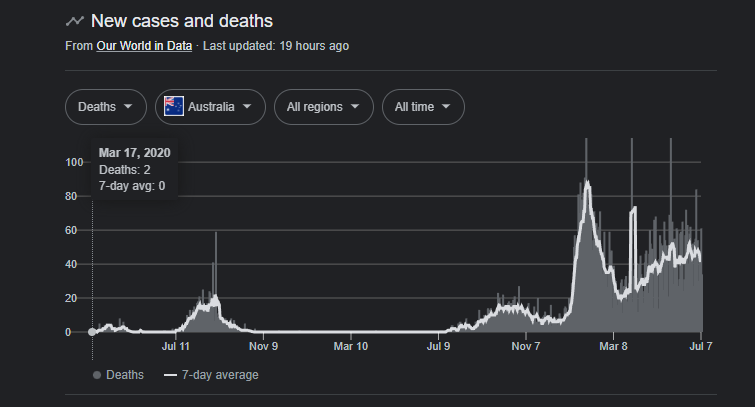Click the Nov 7 axis label
This screenshot has height=407, width=755.
click(x=525, y=347)
